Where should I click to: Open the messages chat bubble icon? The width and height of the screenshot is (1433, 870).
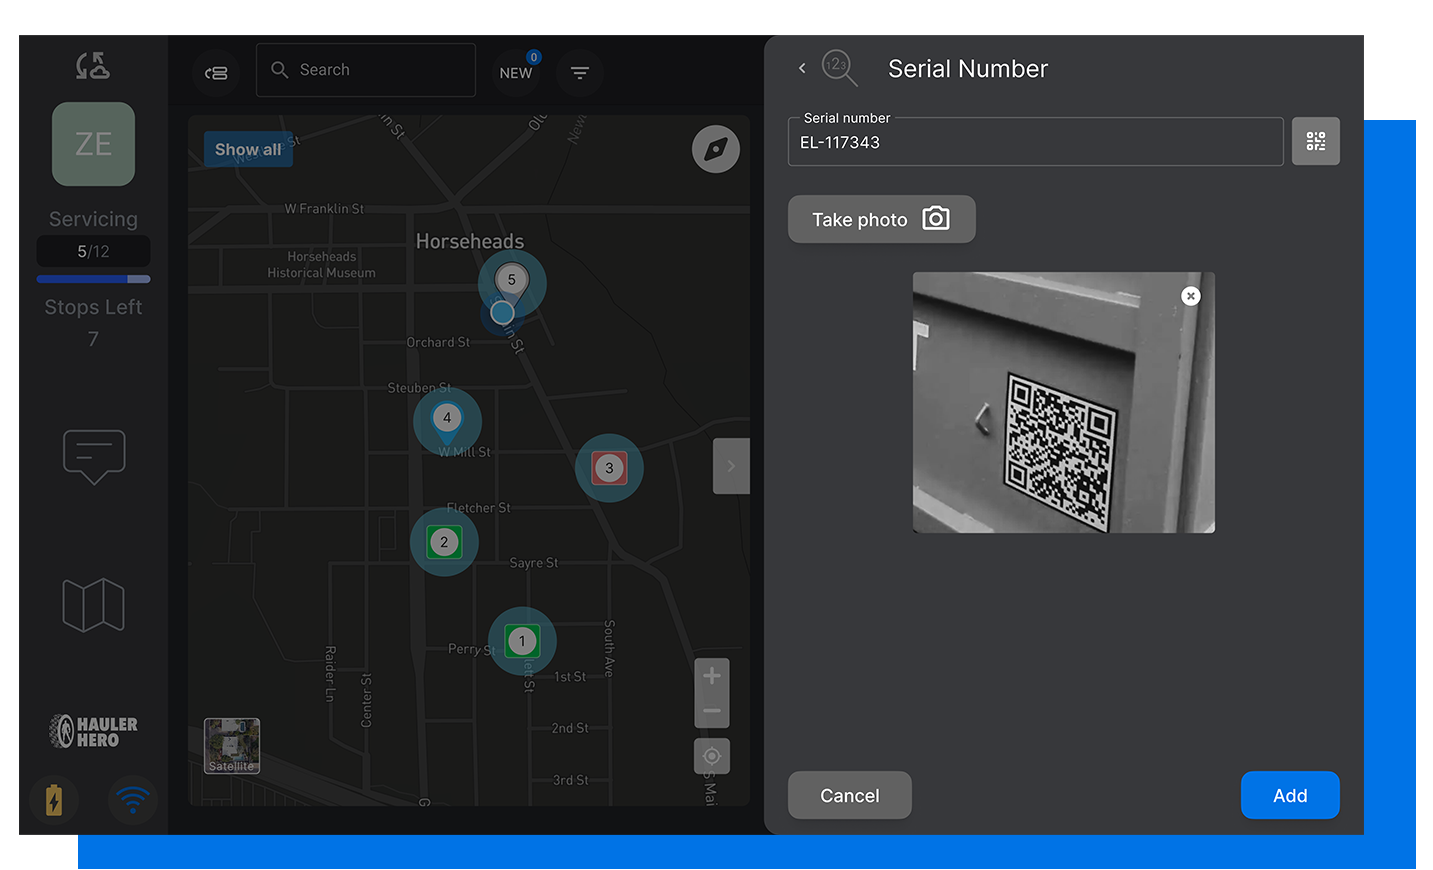click(x=94, y=457)
